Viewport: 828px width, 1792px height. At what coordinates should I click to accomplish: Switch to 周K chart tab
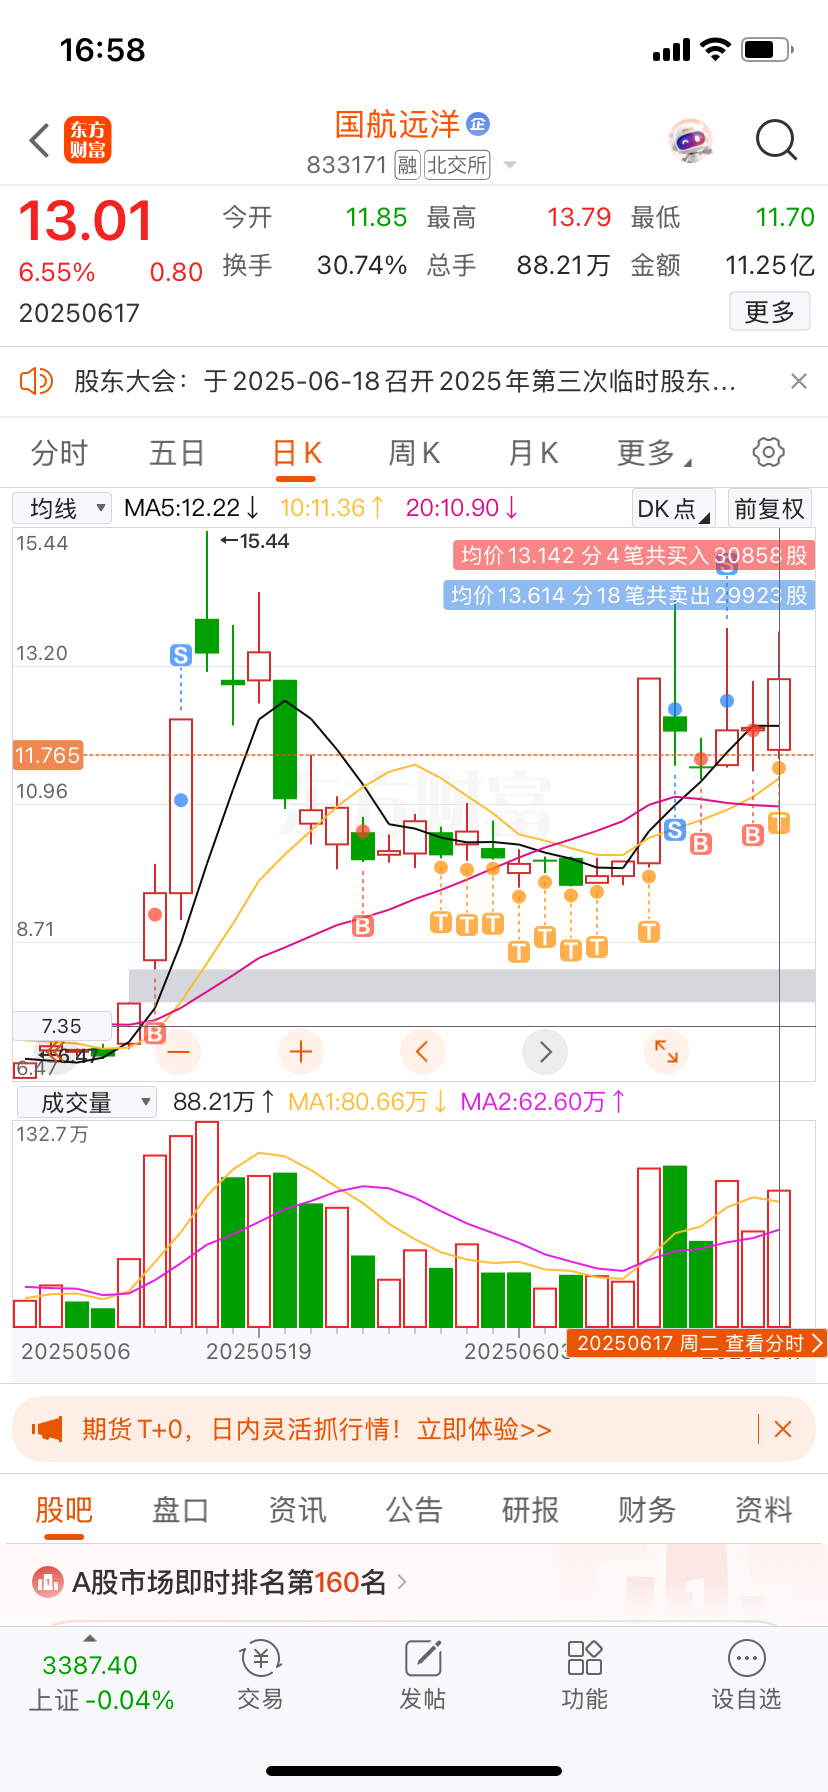(414, 453)
